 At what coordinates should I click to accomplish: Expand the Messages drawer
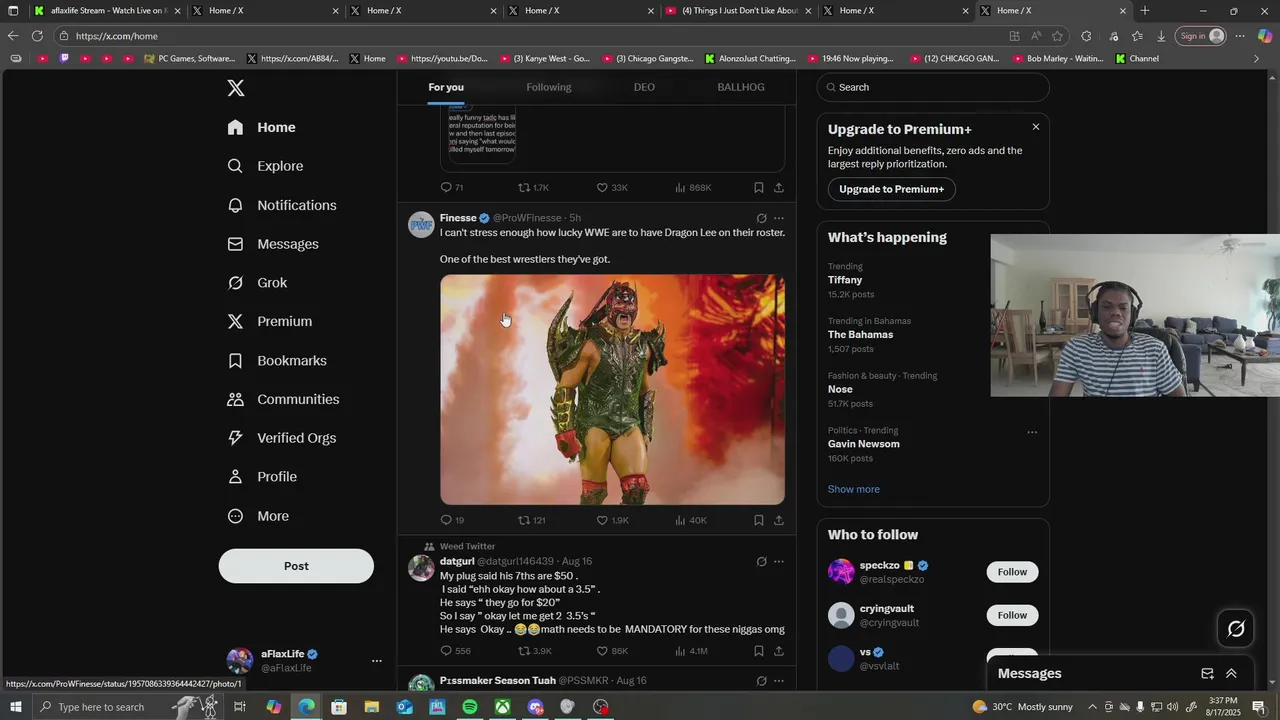click(1231, 674)
